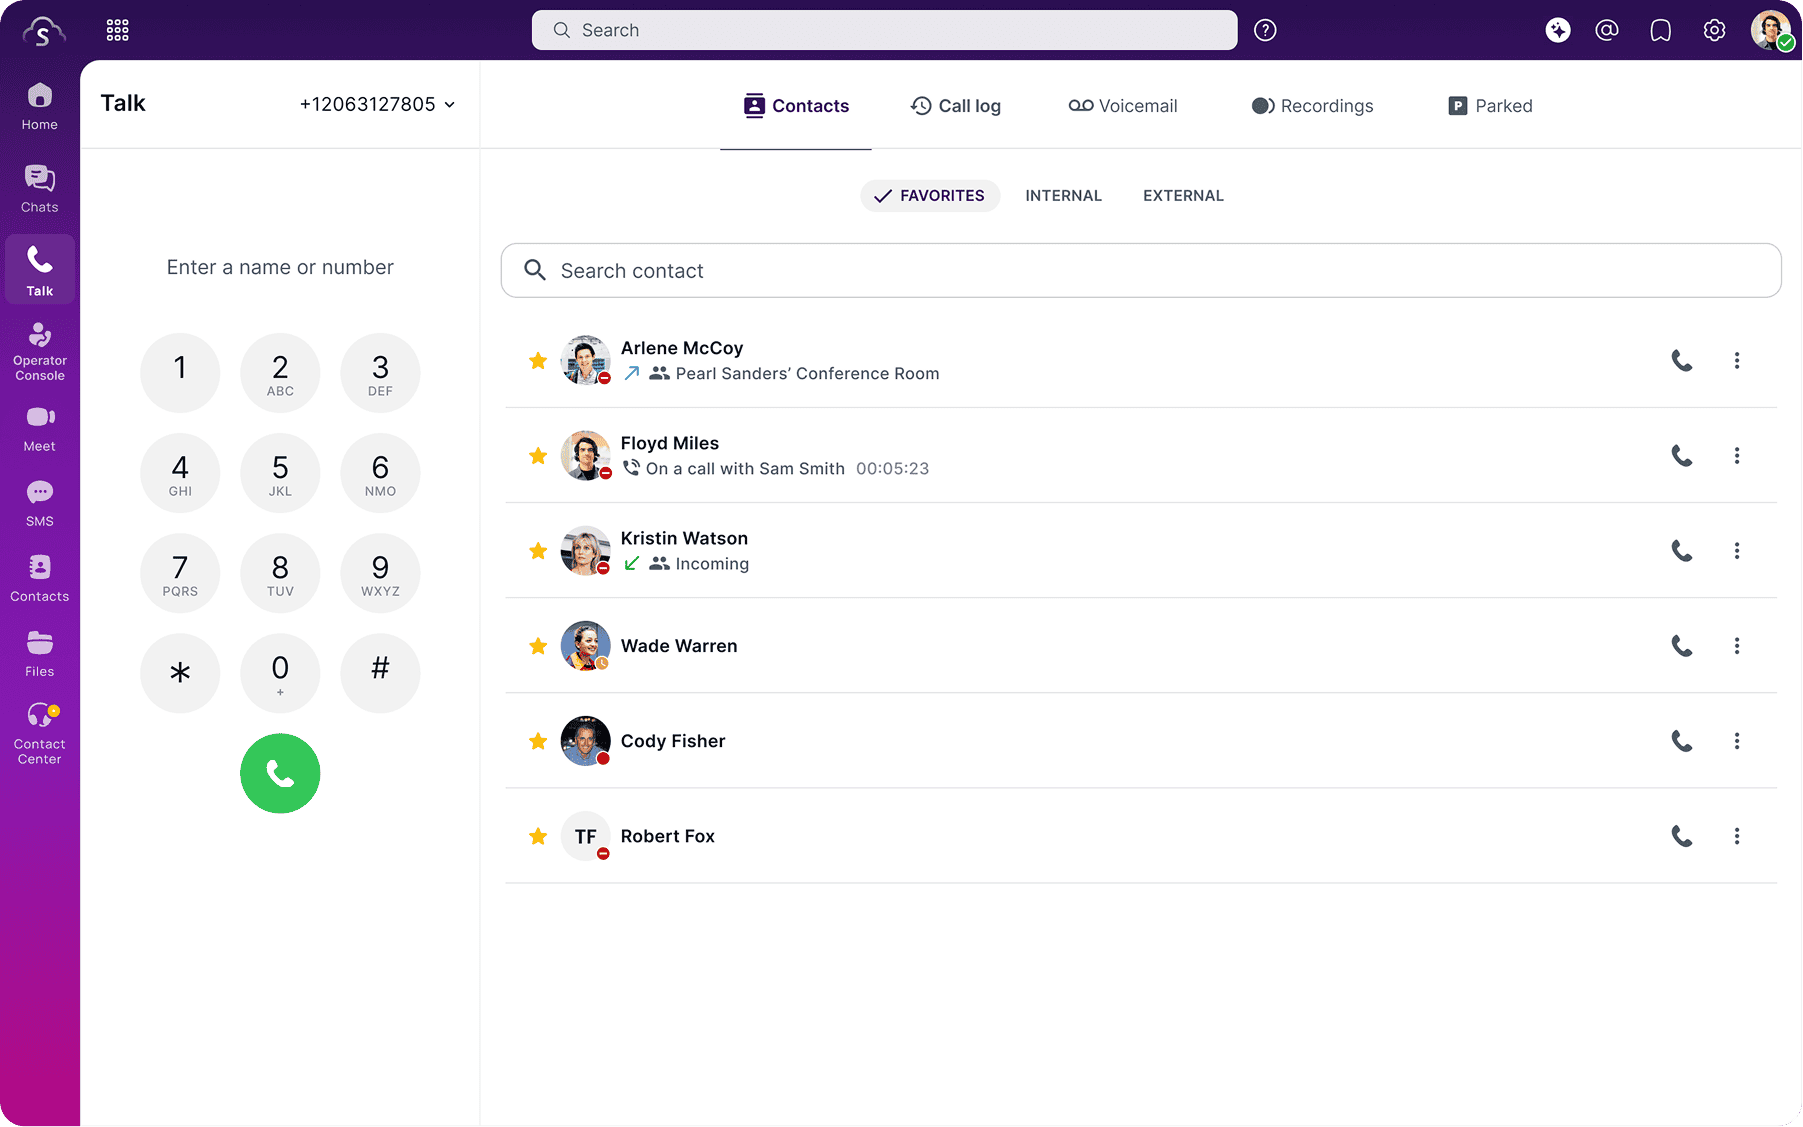
Task: Open the help question mark icon
Action: pyautogui.click(x=1265, y=30)
